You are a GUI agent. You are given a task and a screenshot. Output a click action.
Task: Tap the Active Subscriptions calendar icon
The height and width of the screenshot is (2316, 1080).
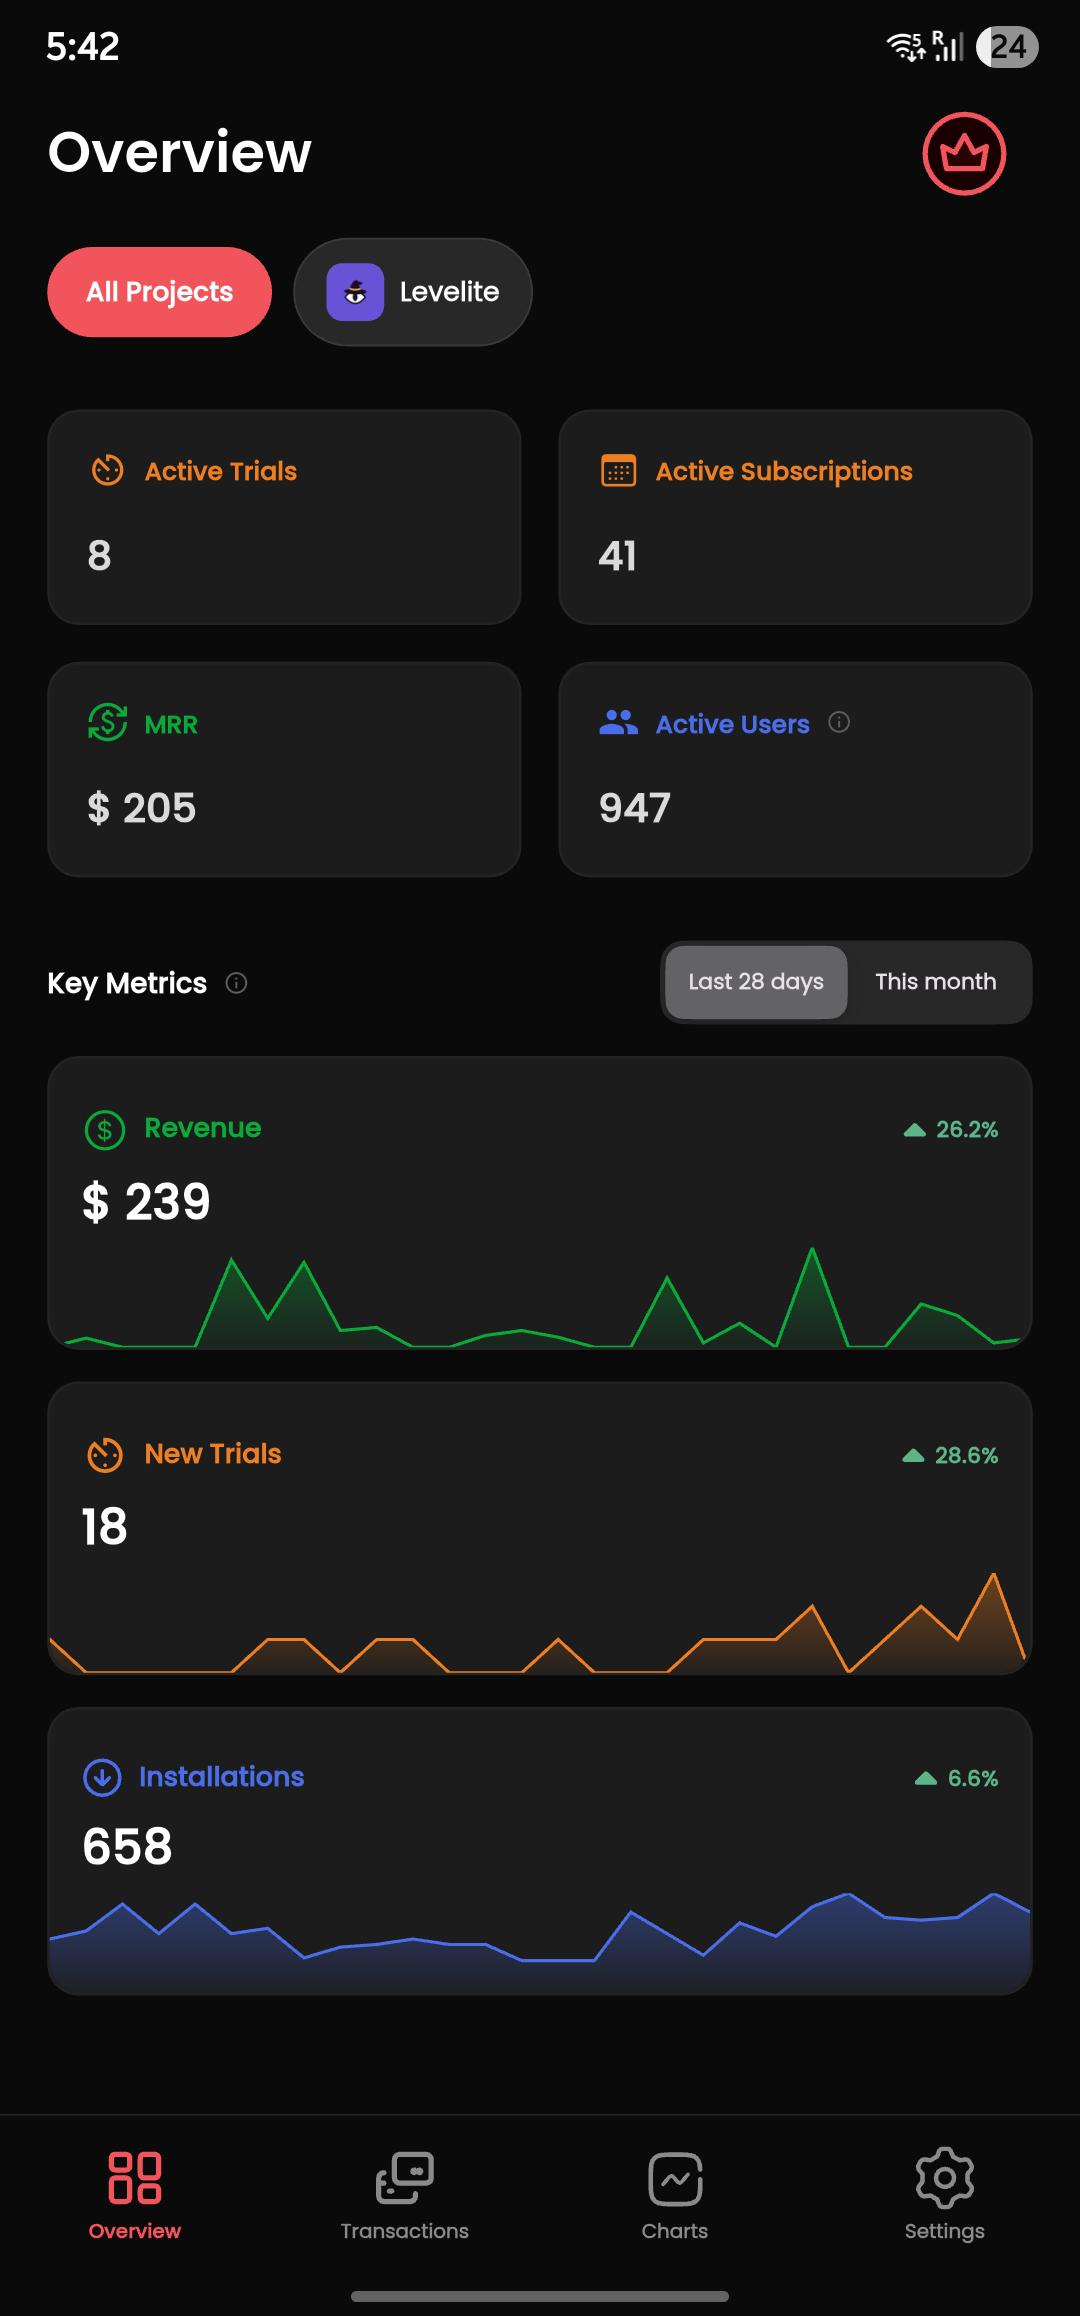click(x=618, y=470)
